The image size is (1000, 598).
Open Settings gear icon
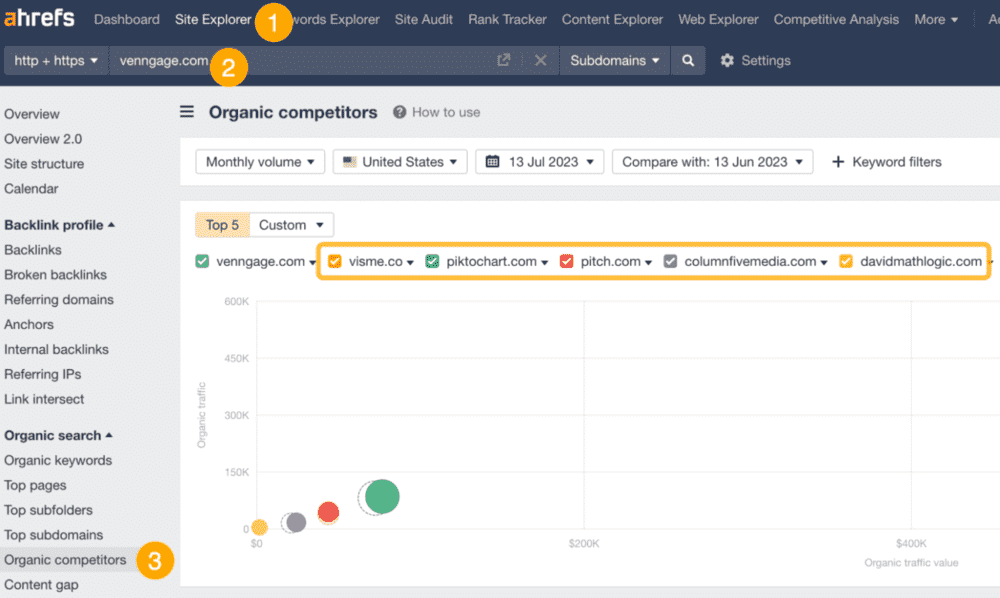[727, 61]
